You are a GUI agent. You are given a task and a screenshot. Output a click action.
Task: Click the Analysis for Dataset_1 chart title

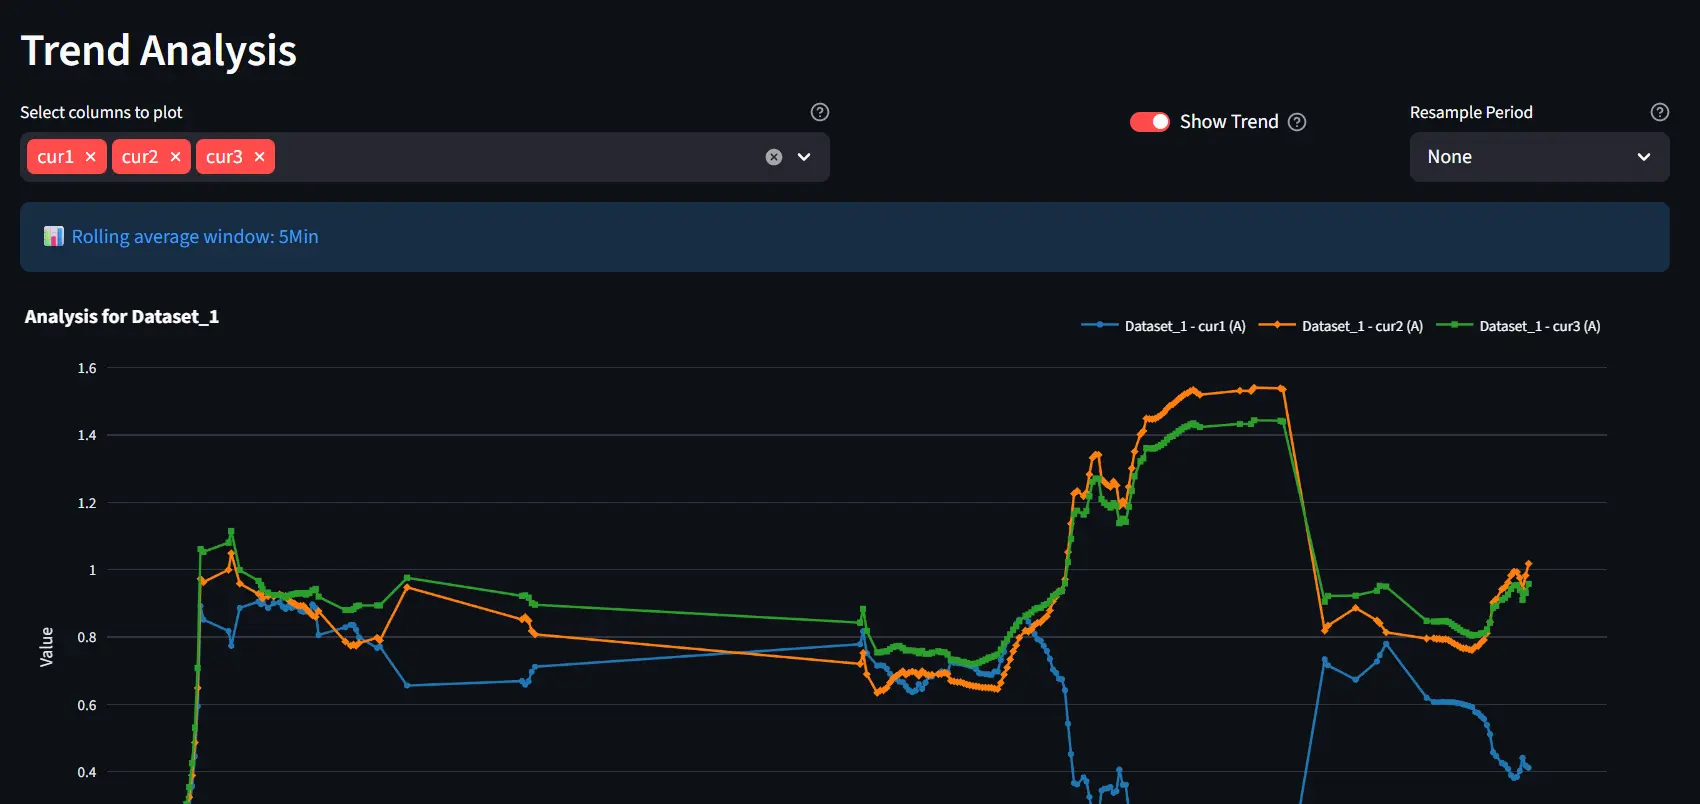point(122,317)
